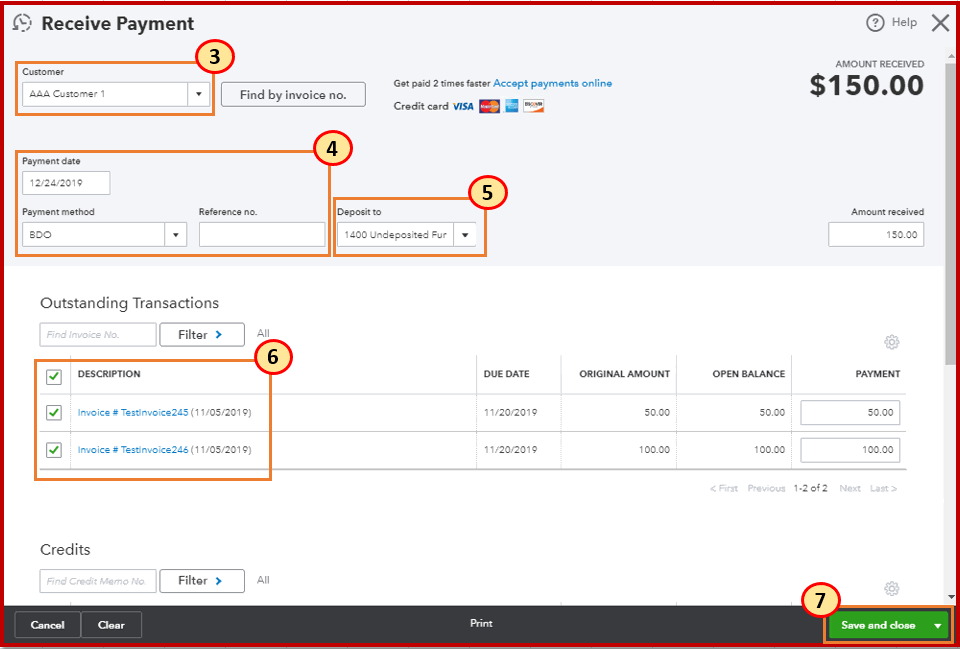Click the $150.00 amount received total
960x649 pixels.
[866, 85]
